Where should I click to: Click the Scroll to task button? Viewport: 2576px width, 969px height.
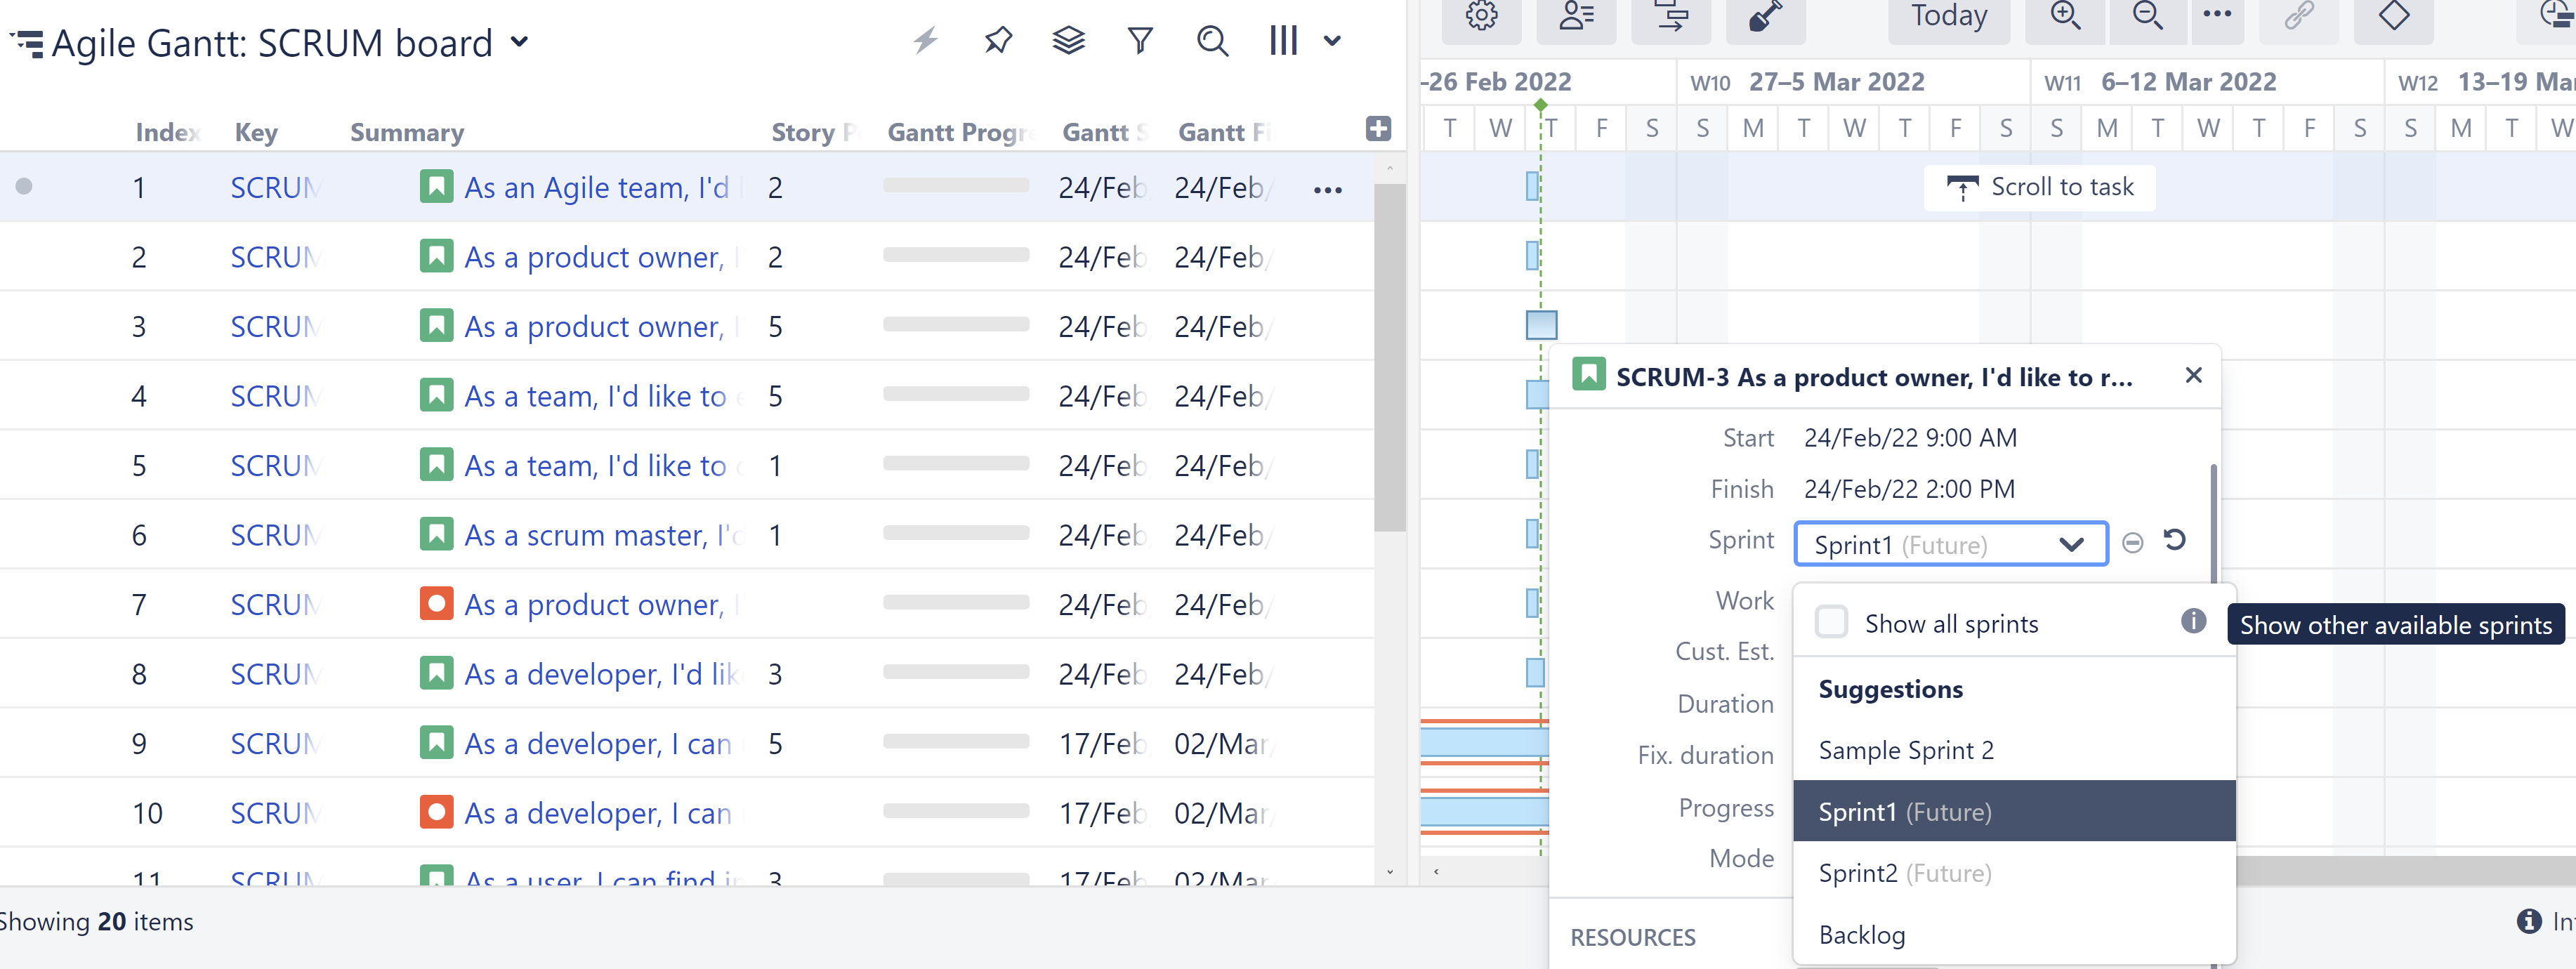pyautogui.click(x=2040, y=187)
